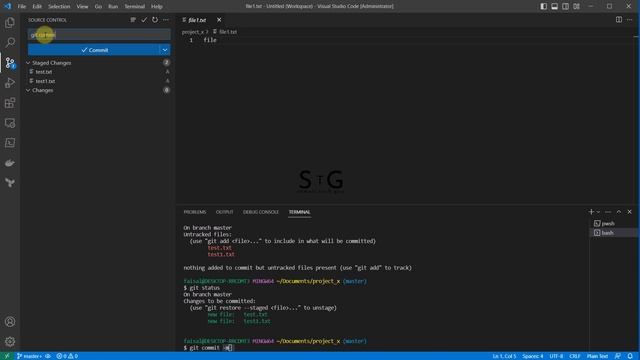Open the Source Control view icon
This screenshot has height=360, width=640.
tap(10, 62)
